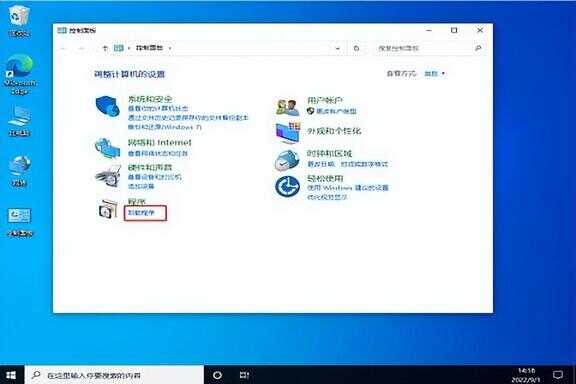
Task: Open the 类别 view-by dropdown
Action: [435, 74]
